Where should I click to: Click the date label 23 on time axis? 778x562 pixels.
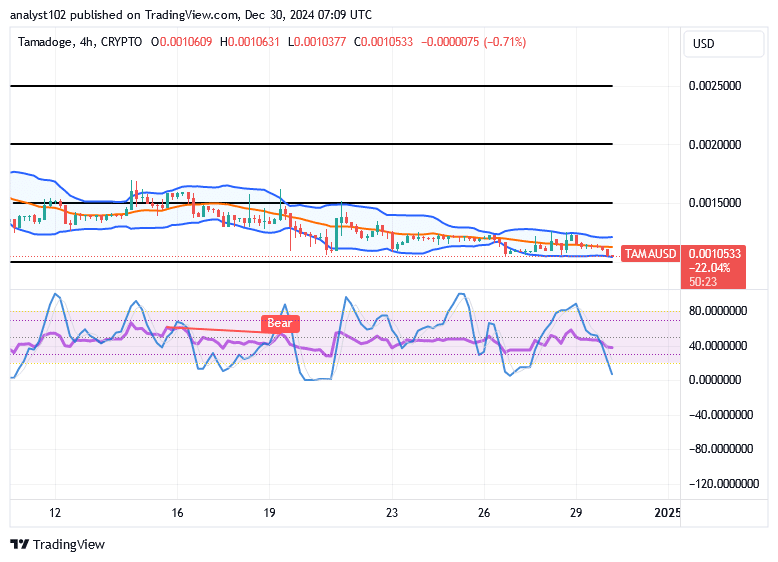pos(392,513)
